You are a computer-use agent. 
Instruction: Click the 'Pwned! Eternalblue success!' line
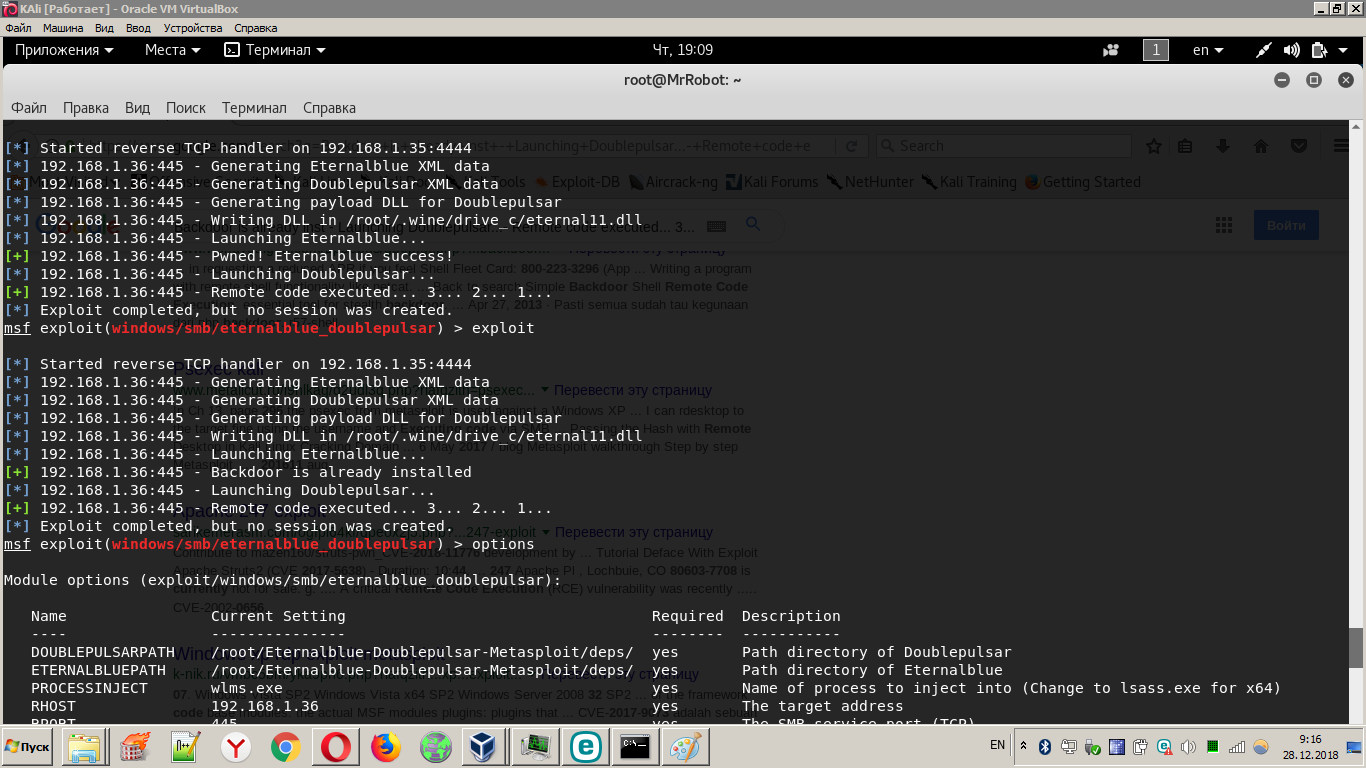229,256
